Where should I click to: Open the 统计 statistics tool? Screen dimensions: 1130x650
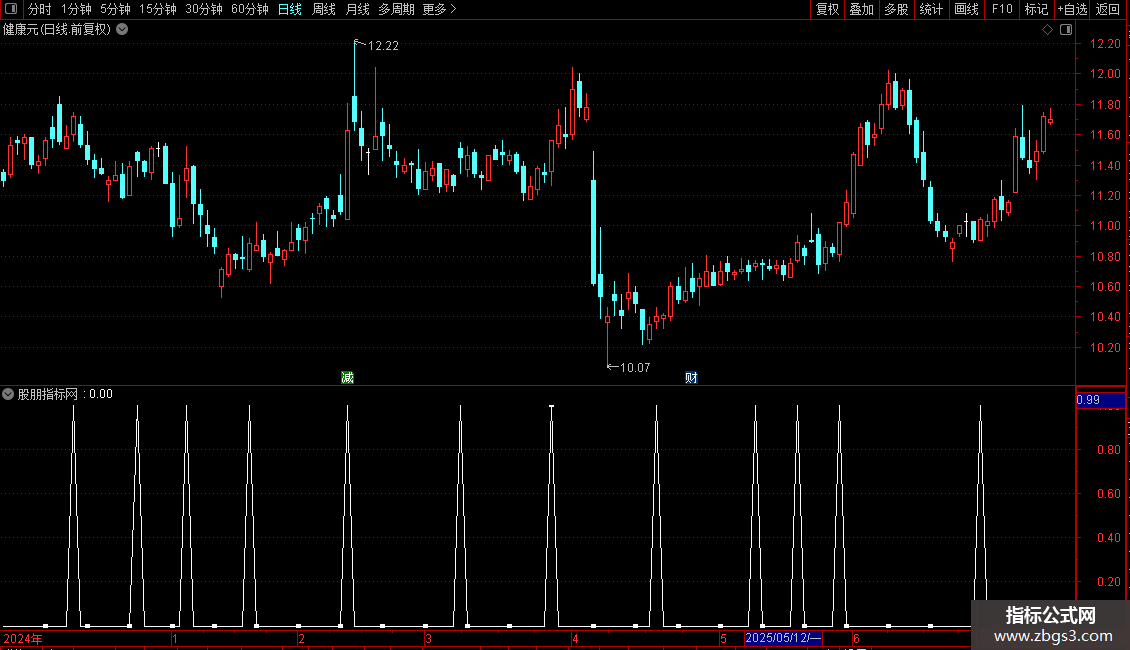click(931, 9)
